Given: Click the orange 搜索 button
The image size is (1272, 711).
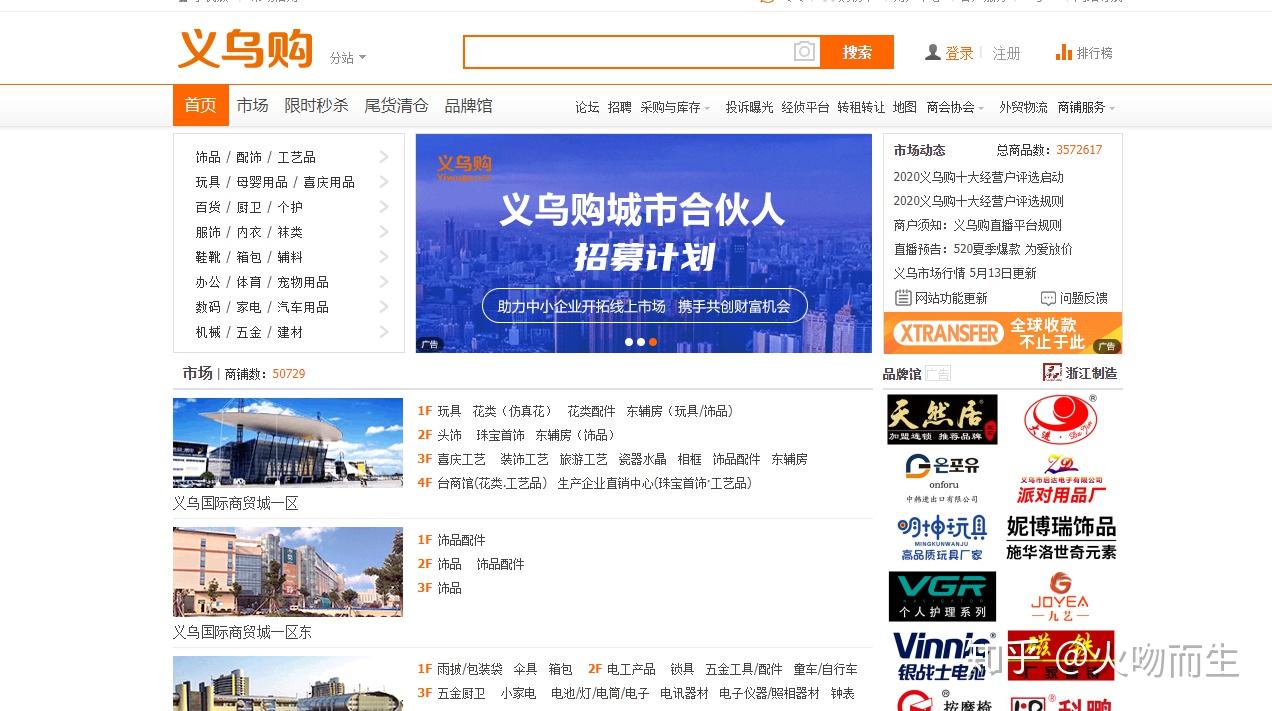Looking at the screenshot, I should click(857, 52).
